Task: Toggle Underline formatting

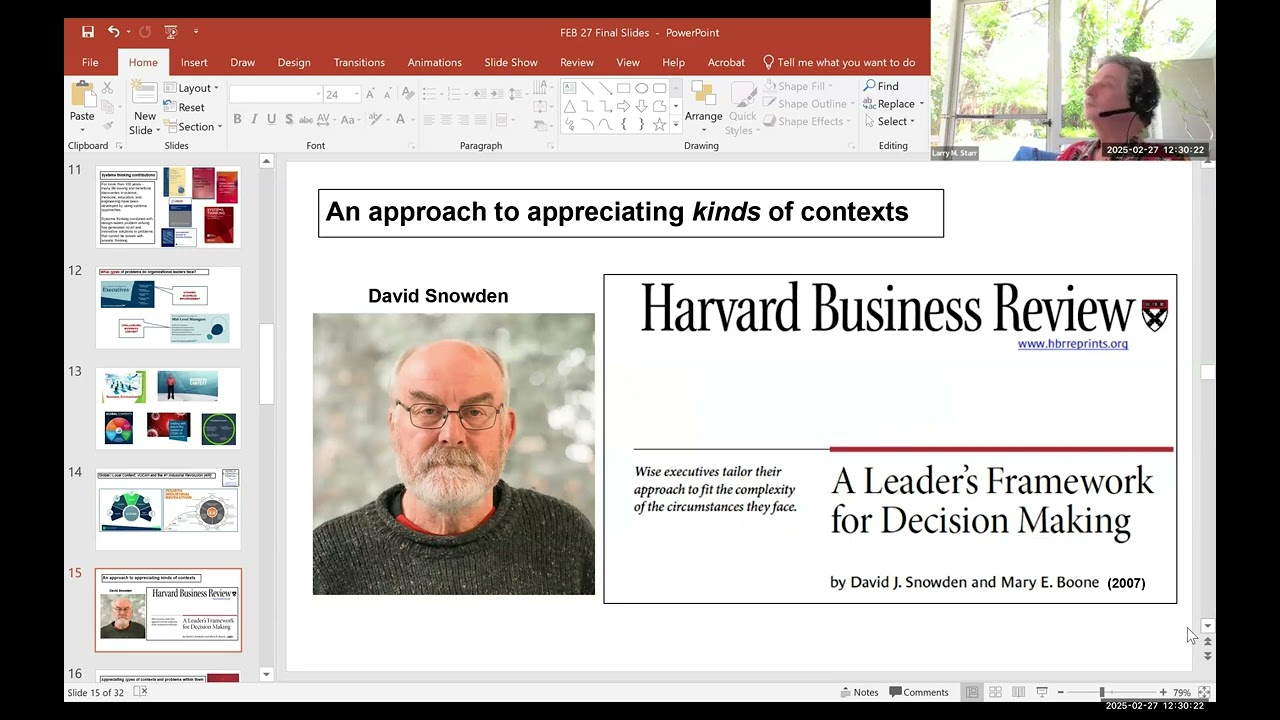Action: 271,119
